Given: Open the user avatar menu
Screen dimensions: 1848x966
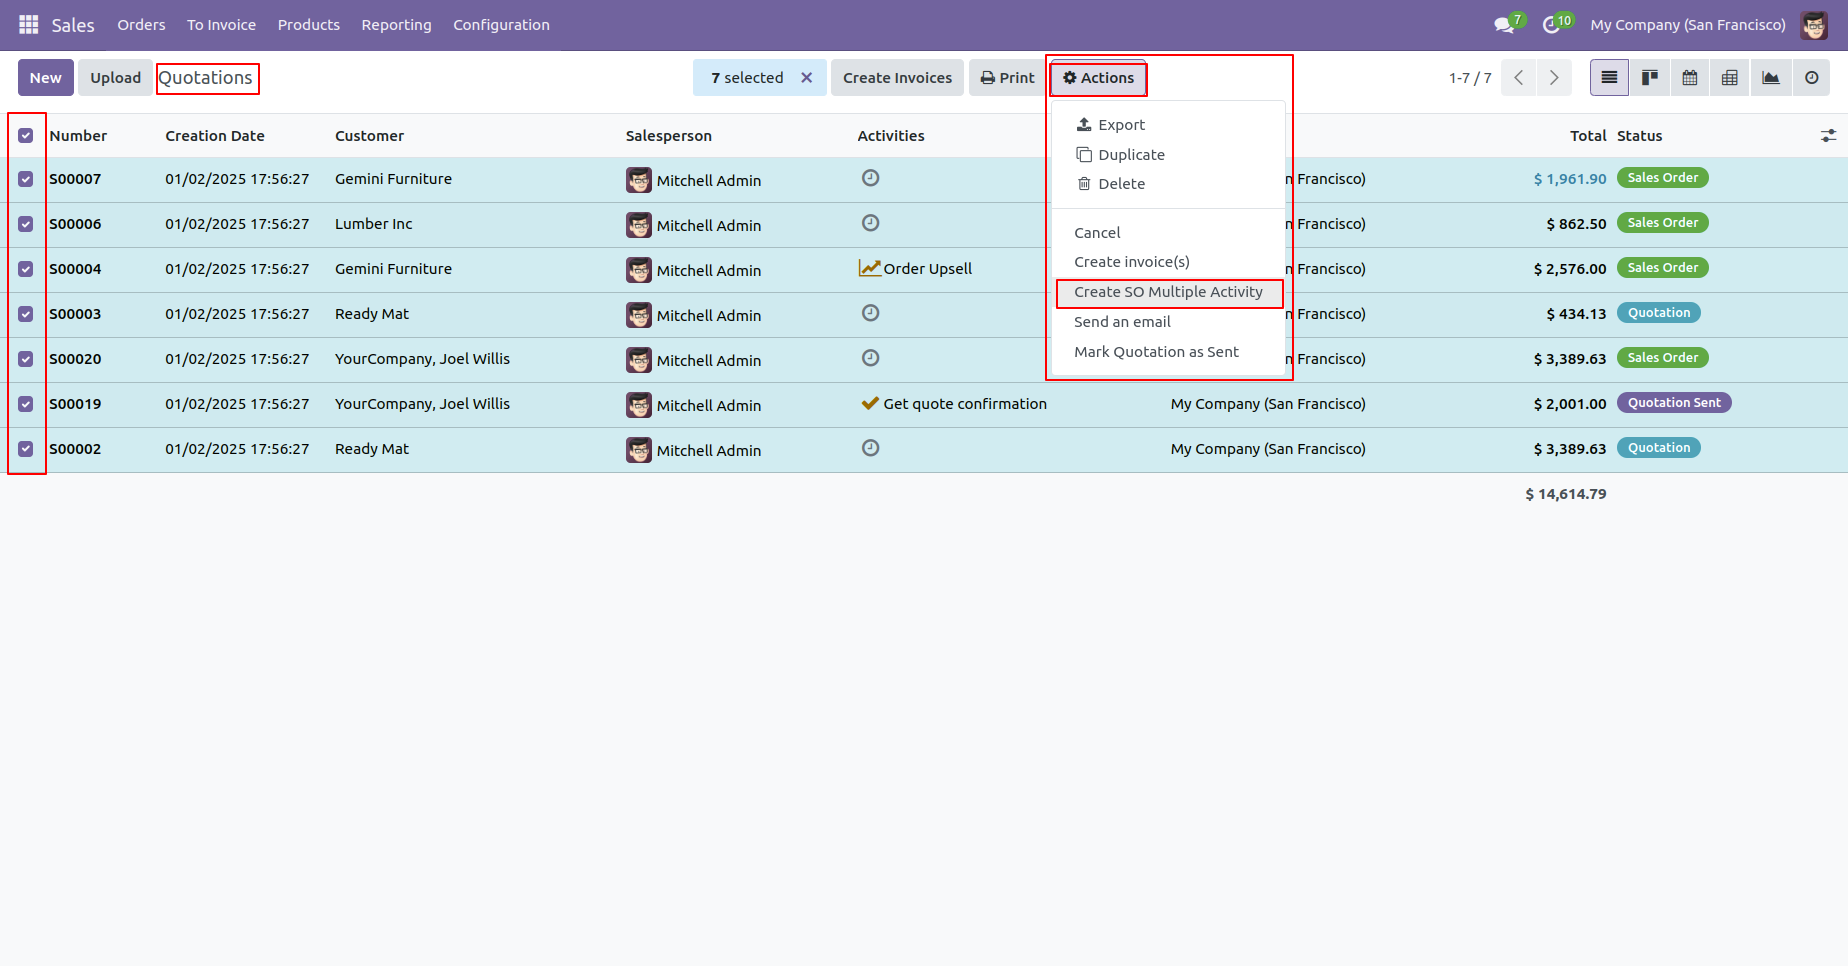Looking at the screenshot, I should (x=1814, y=25).
